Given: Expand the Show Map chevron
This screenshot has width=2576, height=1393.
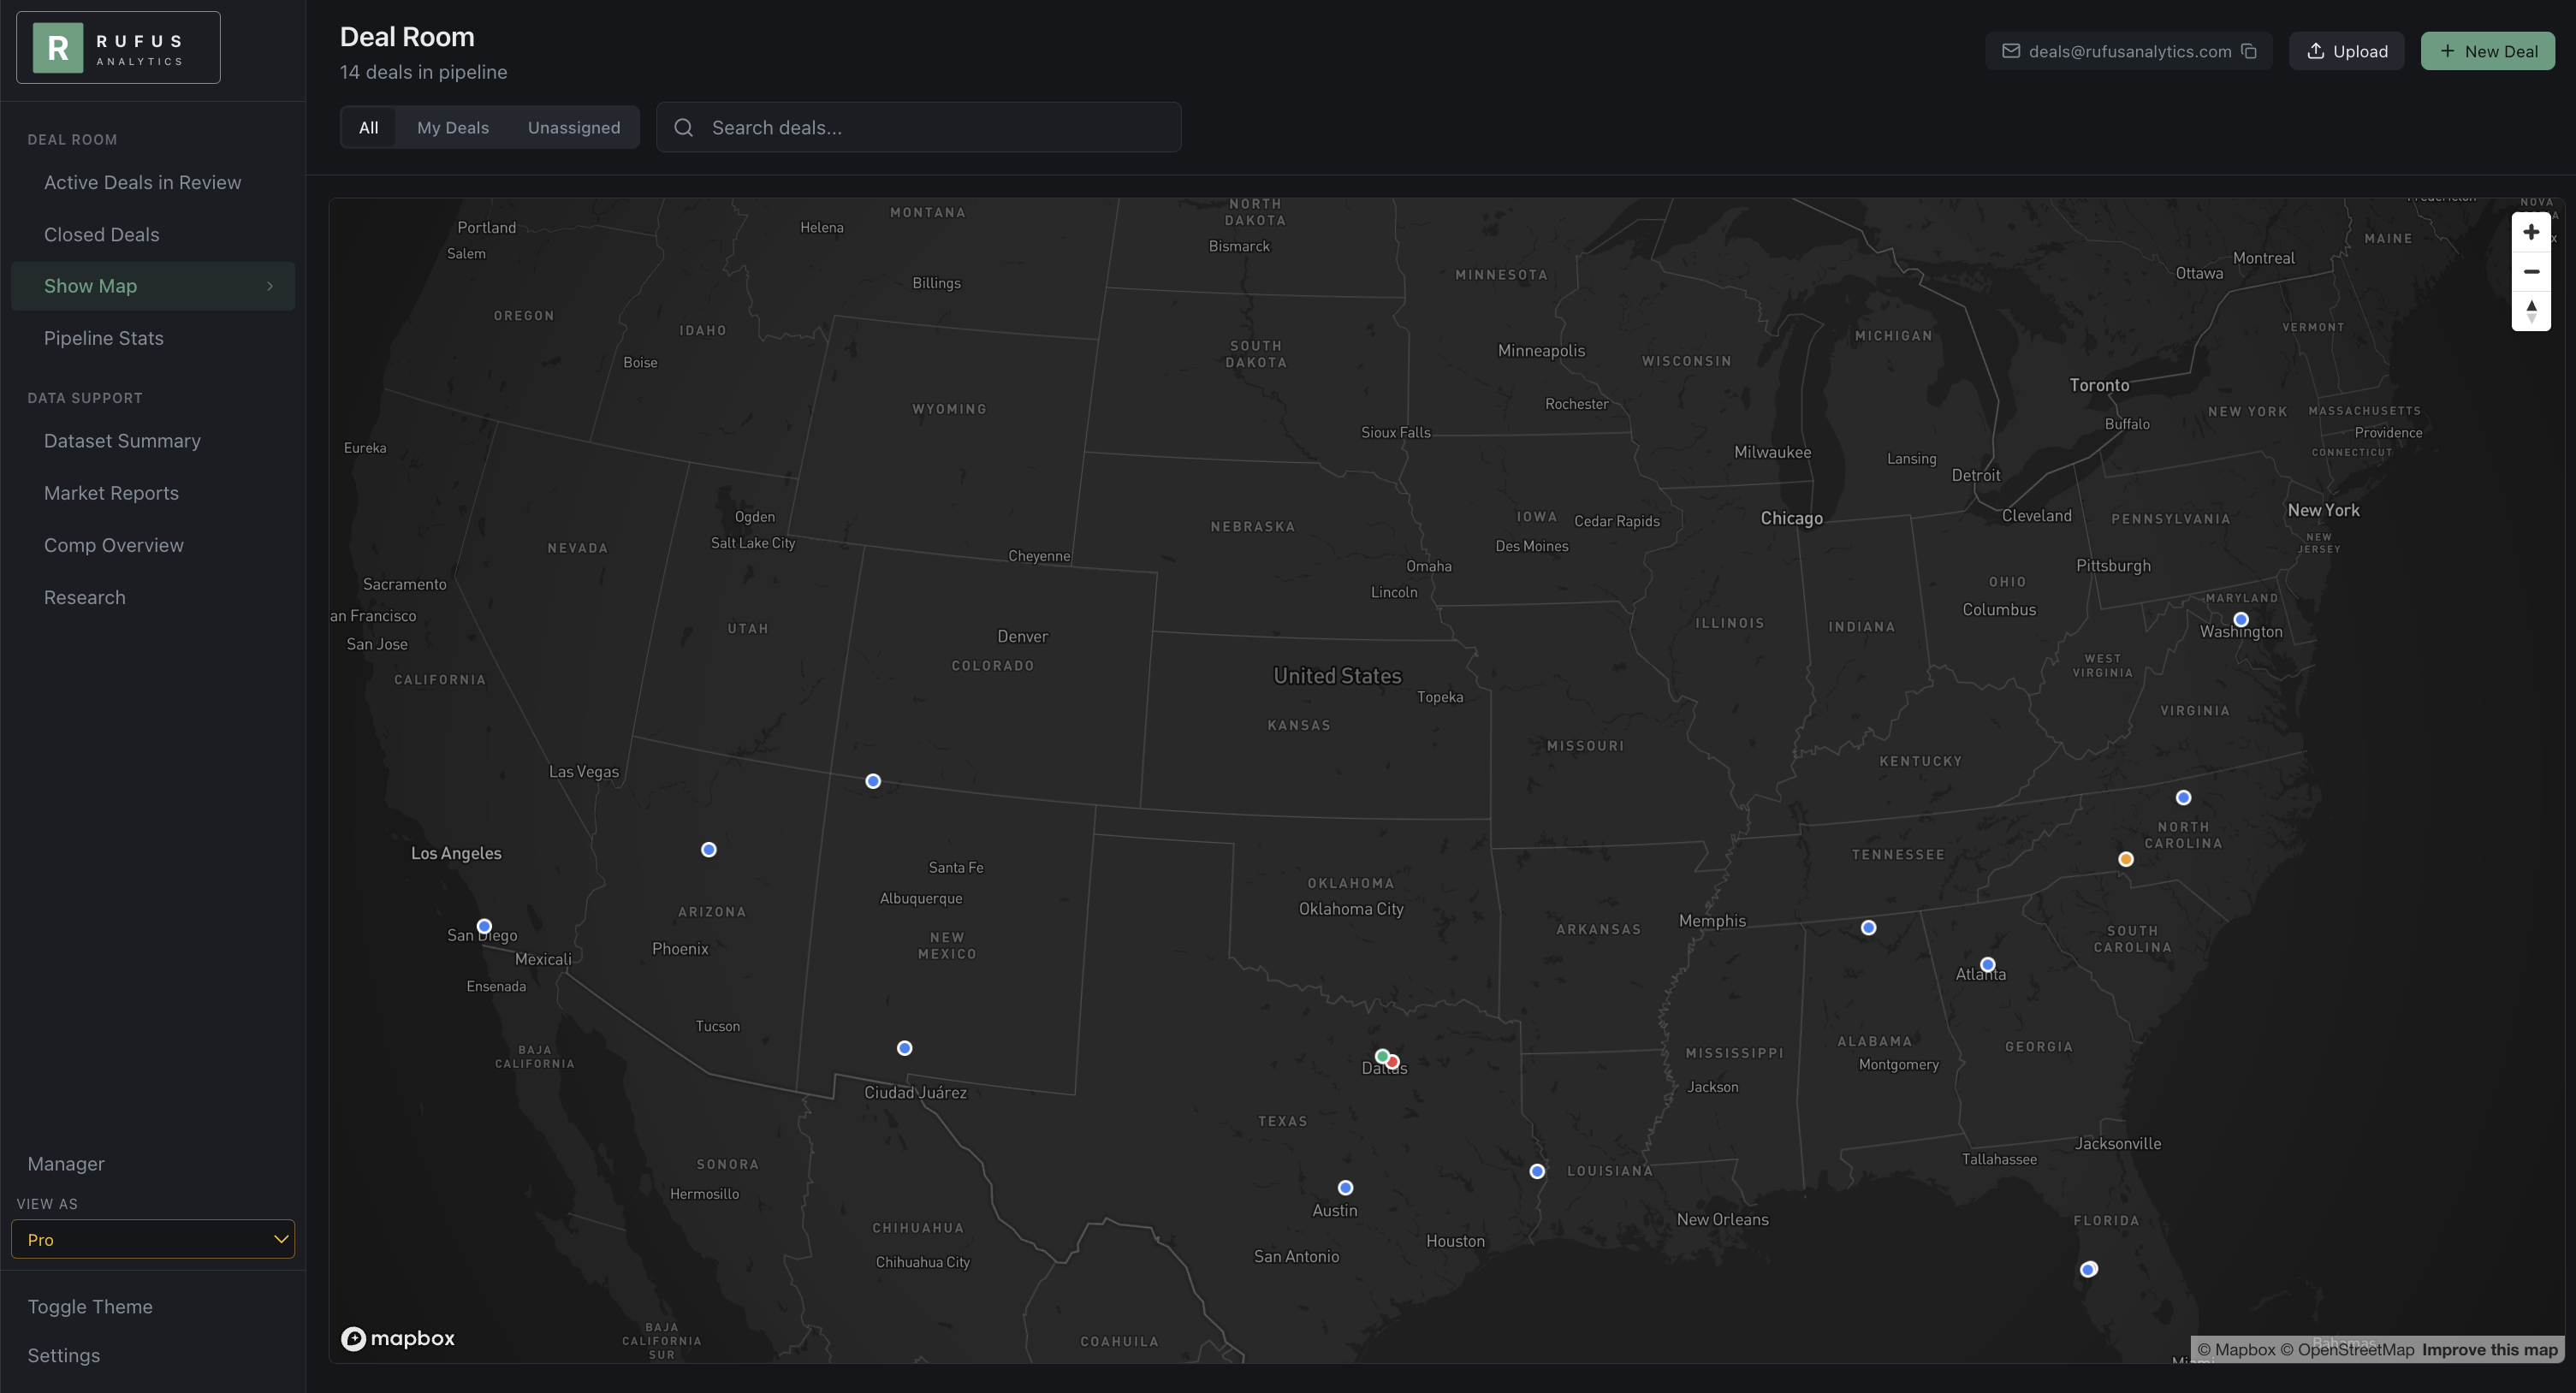Looking at the screenshot, I should 270,286.
